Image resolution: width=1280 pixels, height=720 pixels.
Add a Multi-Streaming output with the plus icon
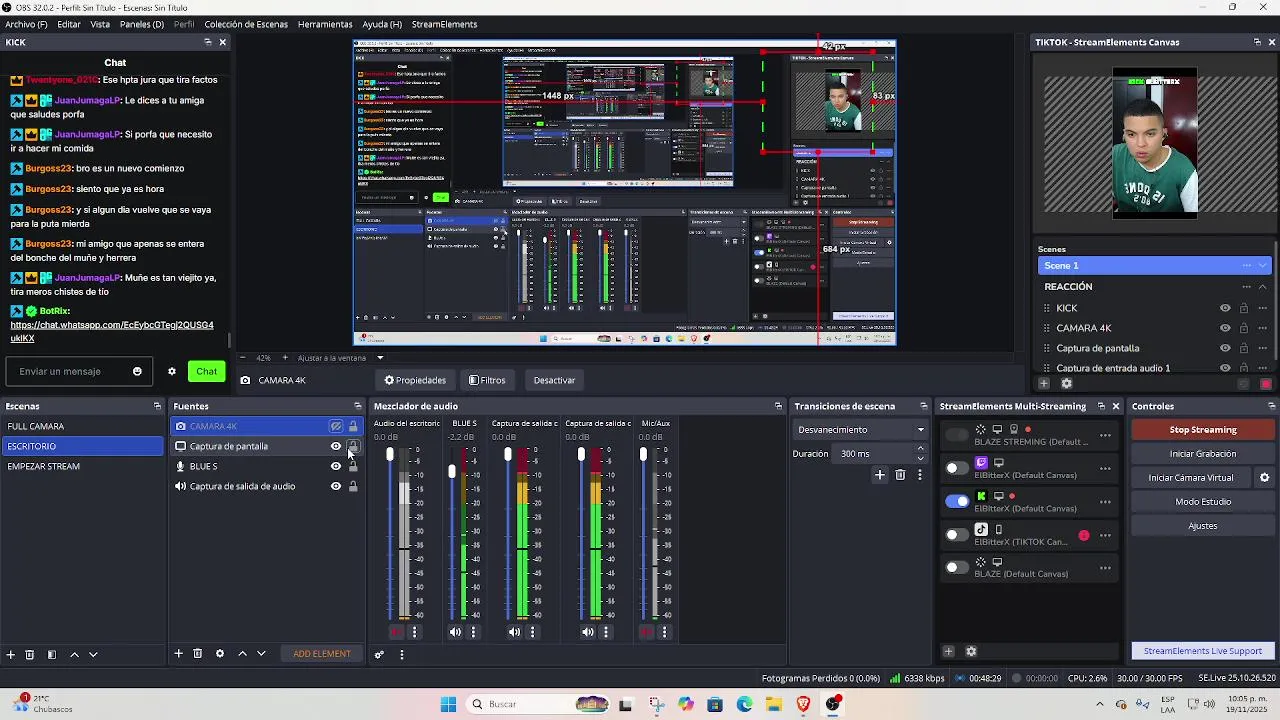coord(948,651)
